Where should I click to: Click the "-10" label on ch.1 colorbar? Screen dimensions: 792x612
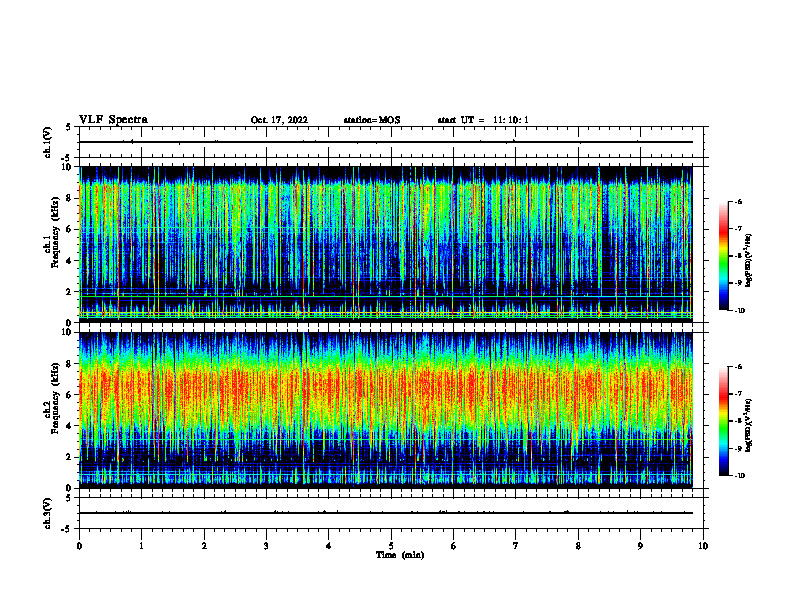[739, 311]
